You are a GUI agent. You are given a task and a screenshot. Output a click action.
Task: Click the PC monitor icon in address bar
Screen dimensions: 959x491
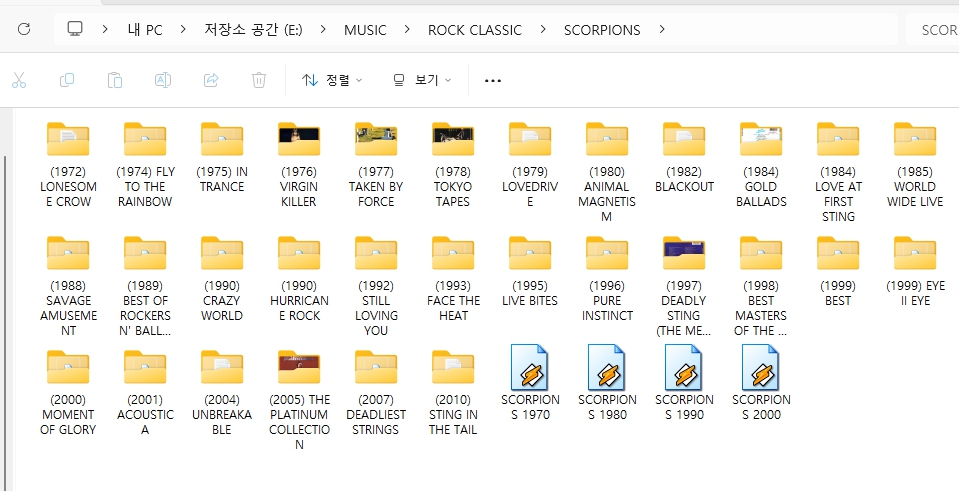[75, 29]
